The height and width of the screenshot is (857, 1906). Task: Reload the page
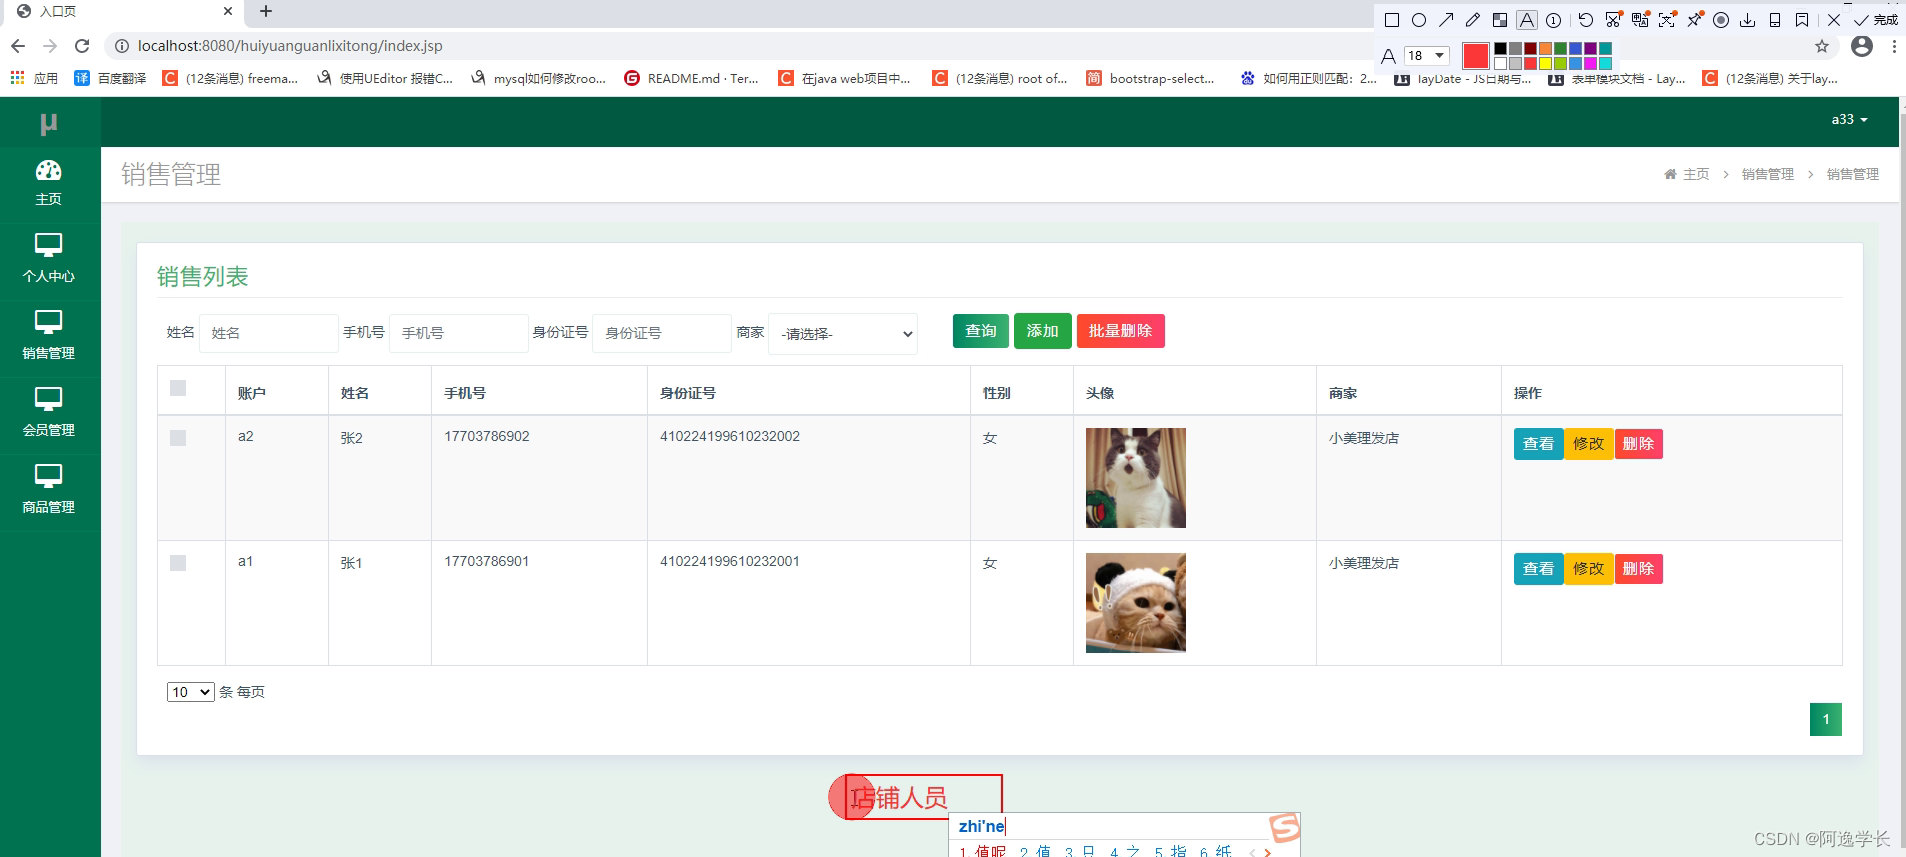(82, 46)
